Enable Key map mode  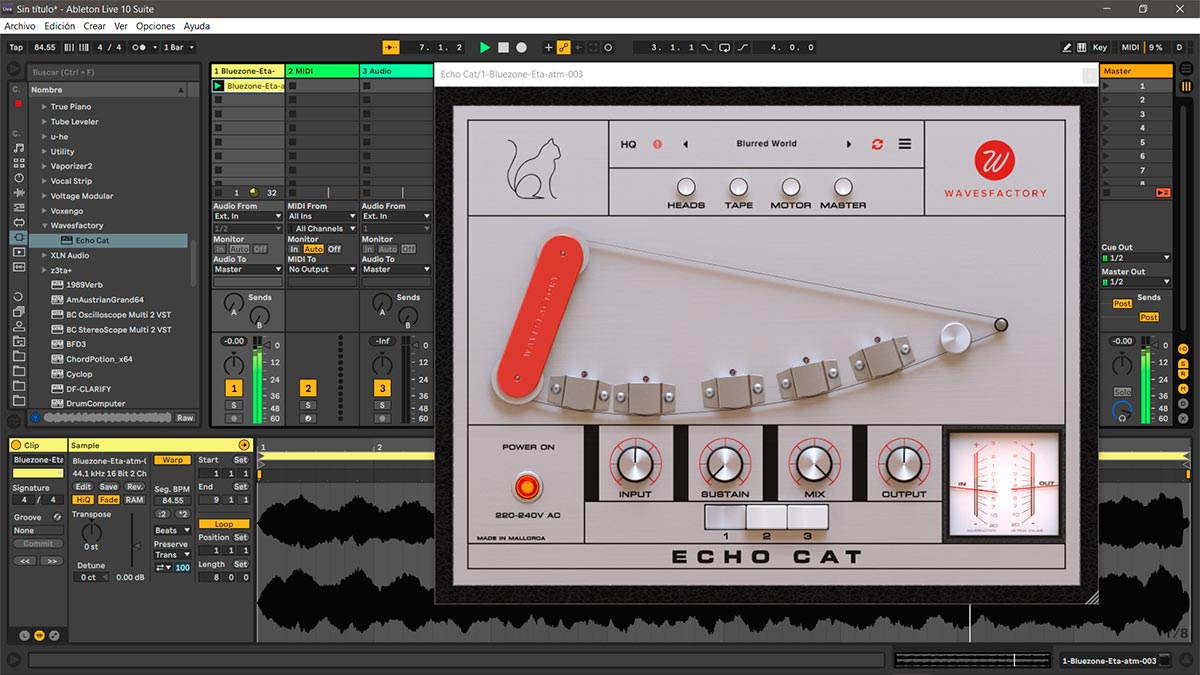(1100, 47)
